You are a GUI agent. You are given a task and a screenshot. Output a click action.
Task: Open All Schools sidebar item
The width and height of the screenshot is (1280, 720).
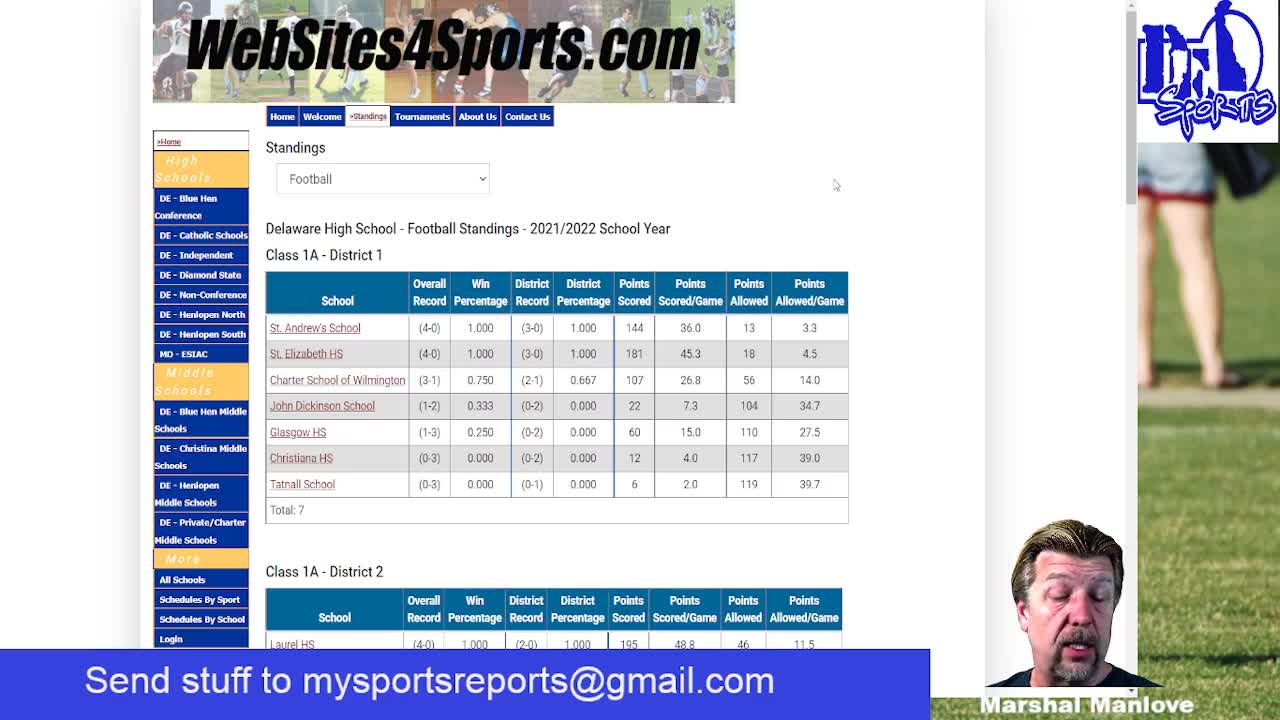coord(201,580)
